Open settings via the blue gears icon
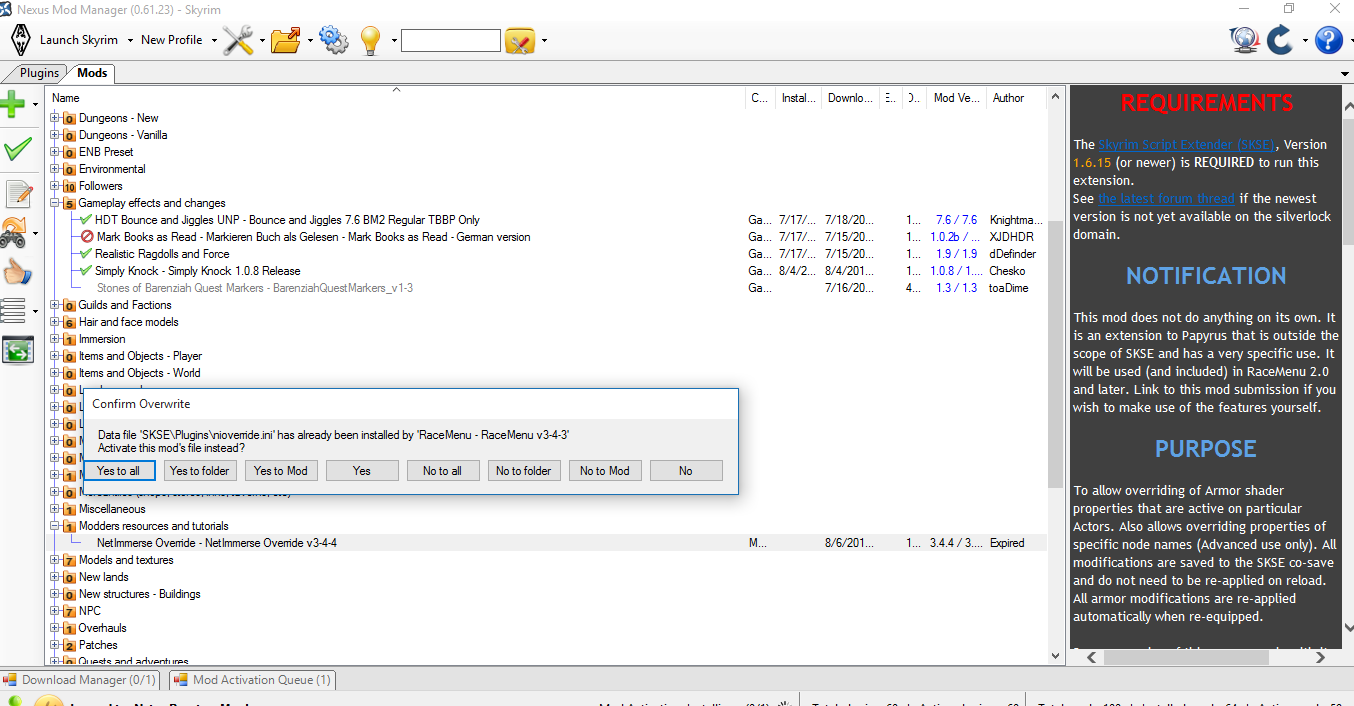 (333, 40)
